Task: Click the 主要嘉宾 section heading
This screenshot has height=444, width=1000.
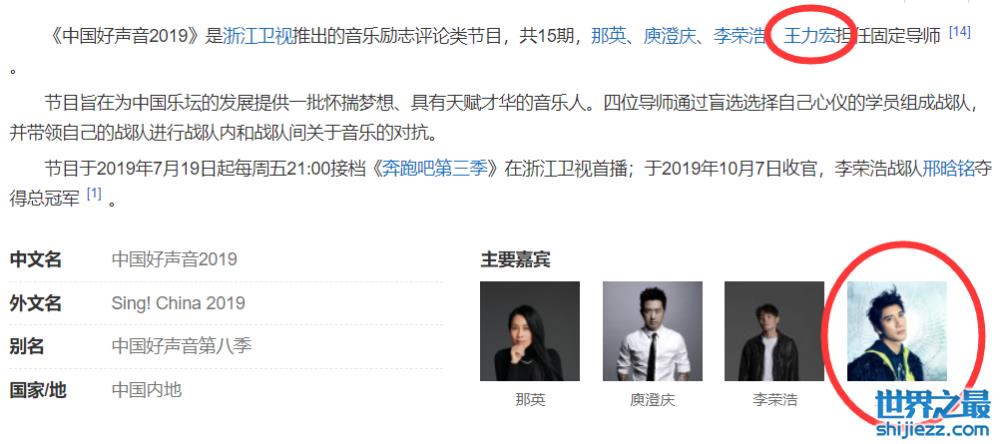Action: coord(515,260)
